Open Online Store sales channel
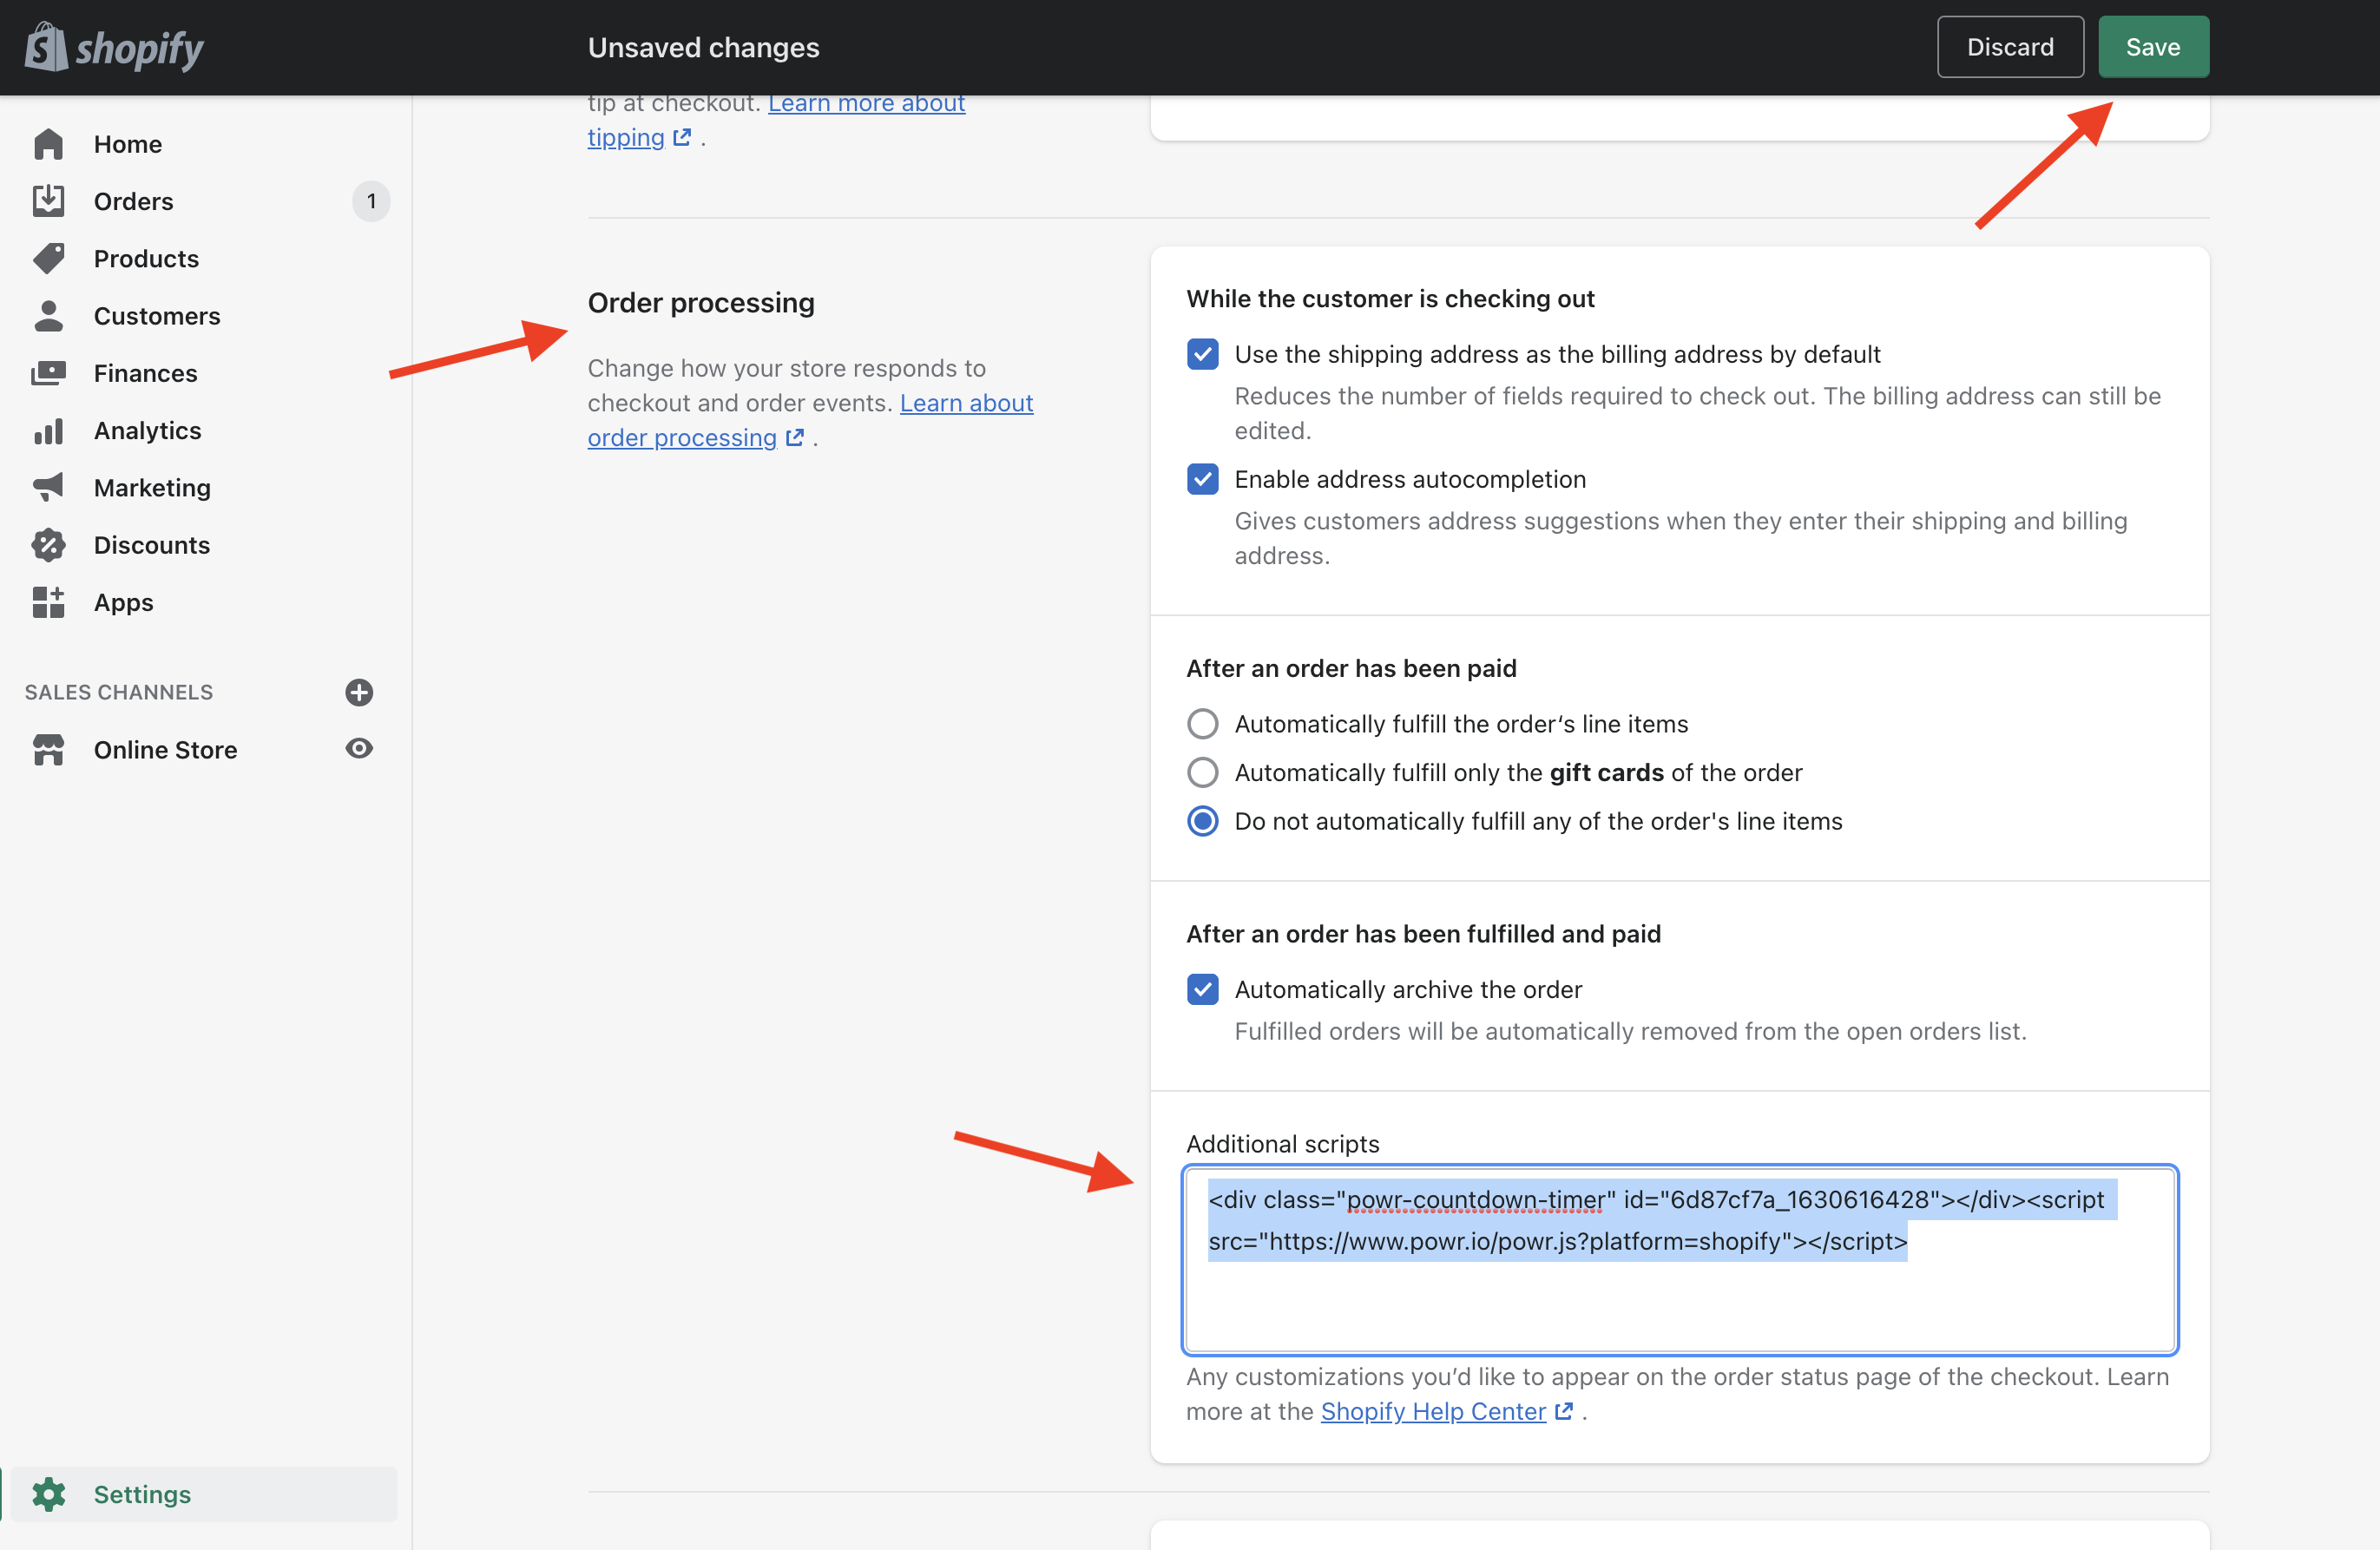Image resolution: width=2380 pixels, height=1550 pixels. [166, 749]
